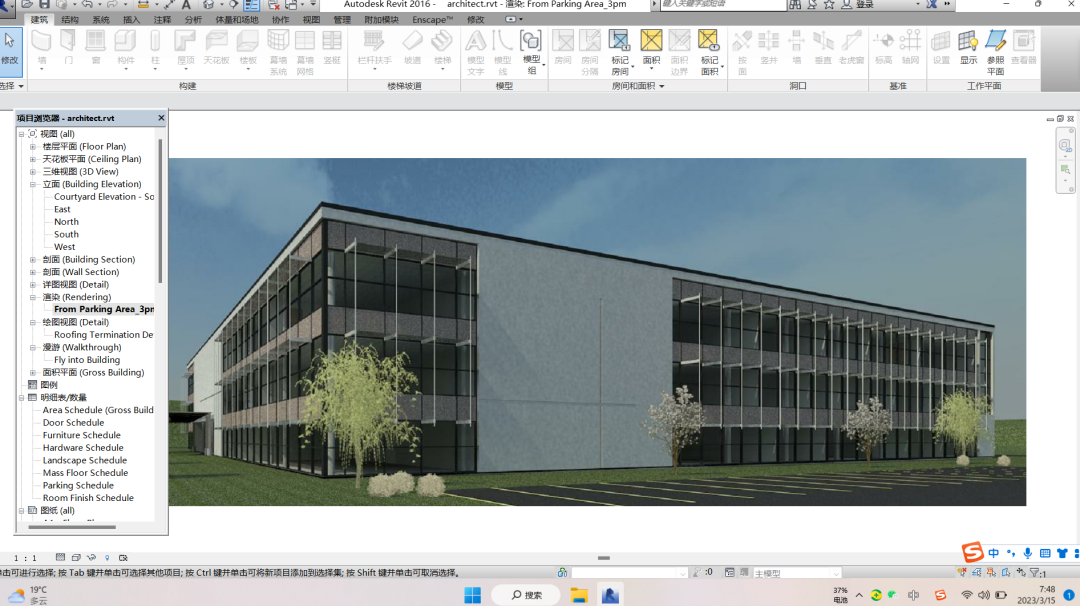
Task: Click the Windows taskbar search box
Action: [x=526, y=595]
